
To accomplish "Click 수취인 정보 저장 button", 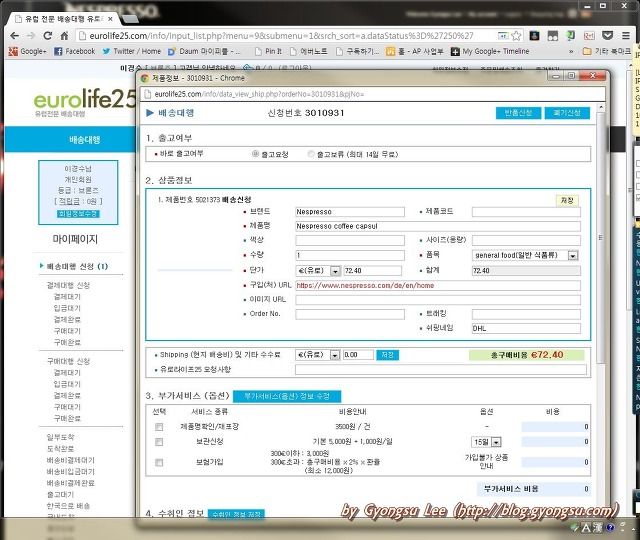I will coord(236,514).
